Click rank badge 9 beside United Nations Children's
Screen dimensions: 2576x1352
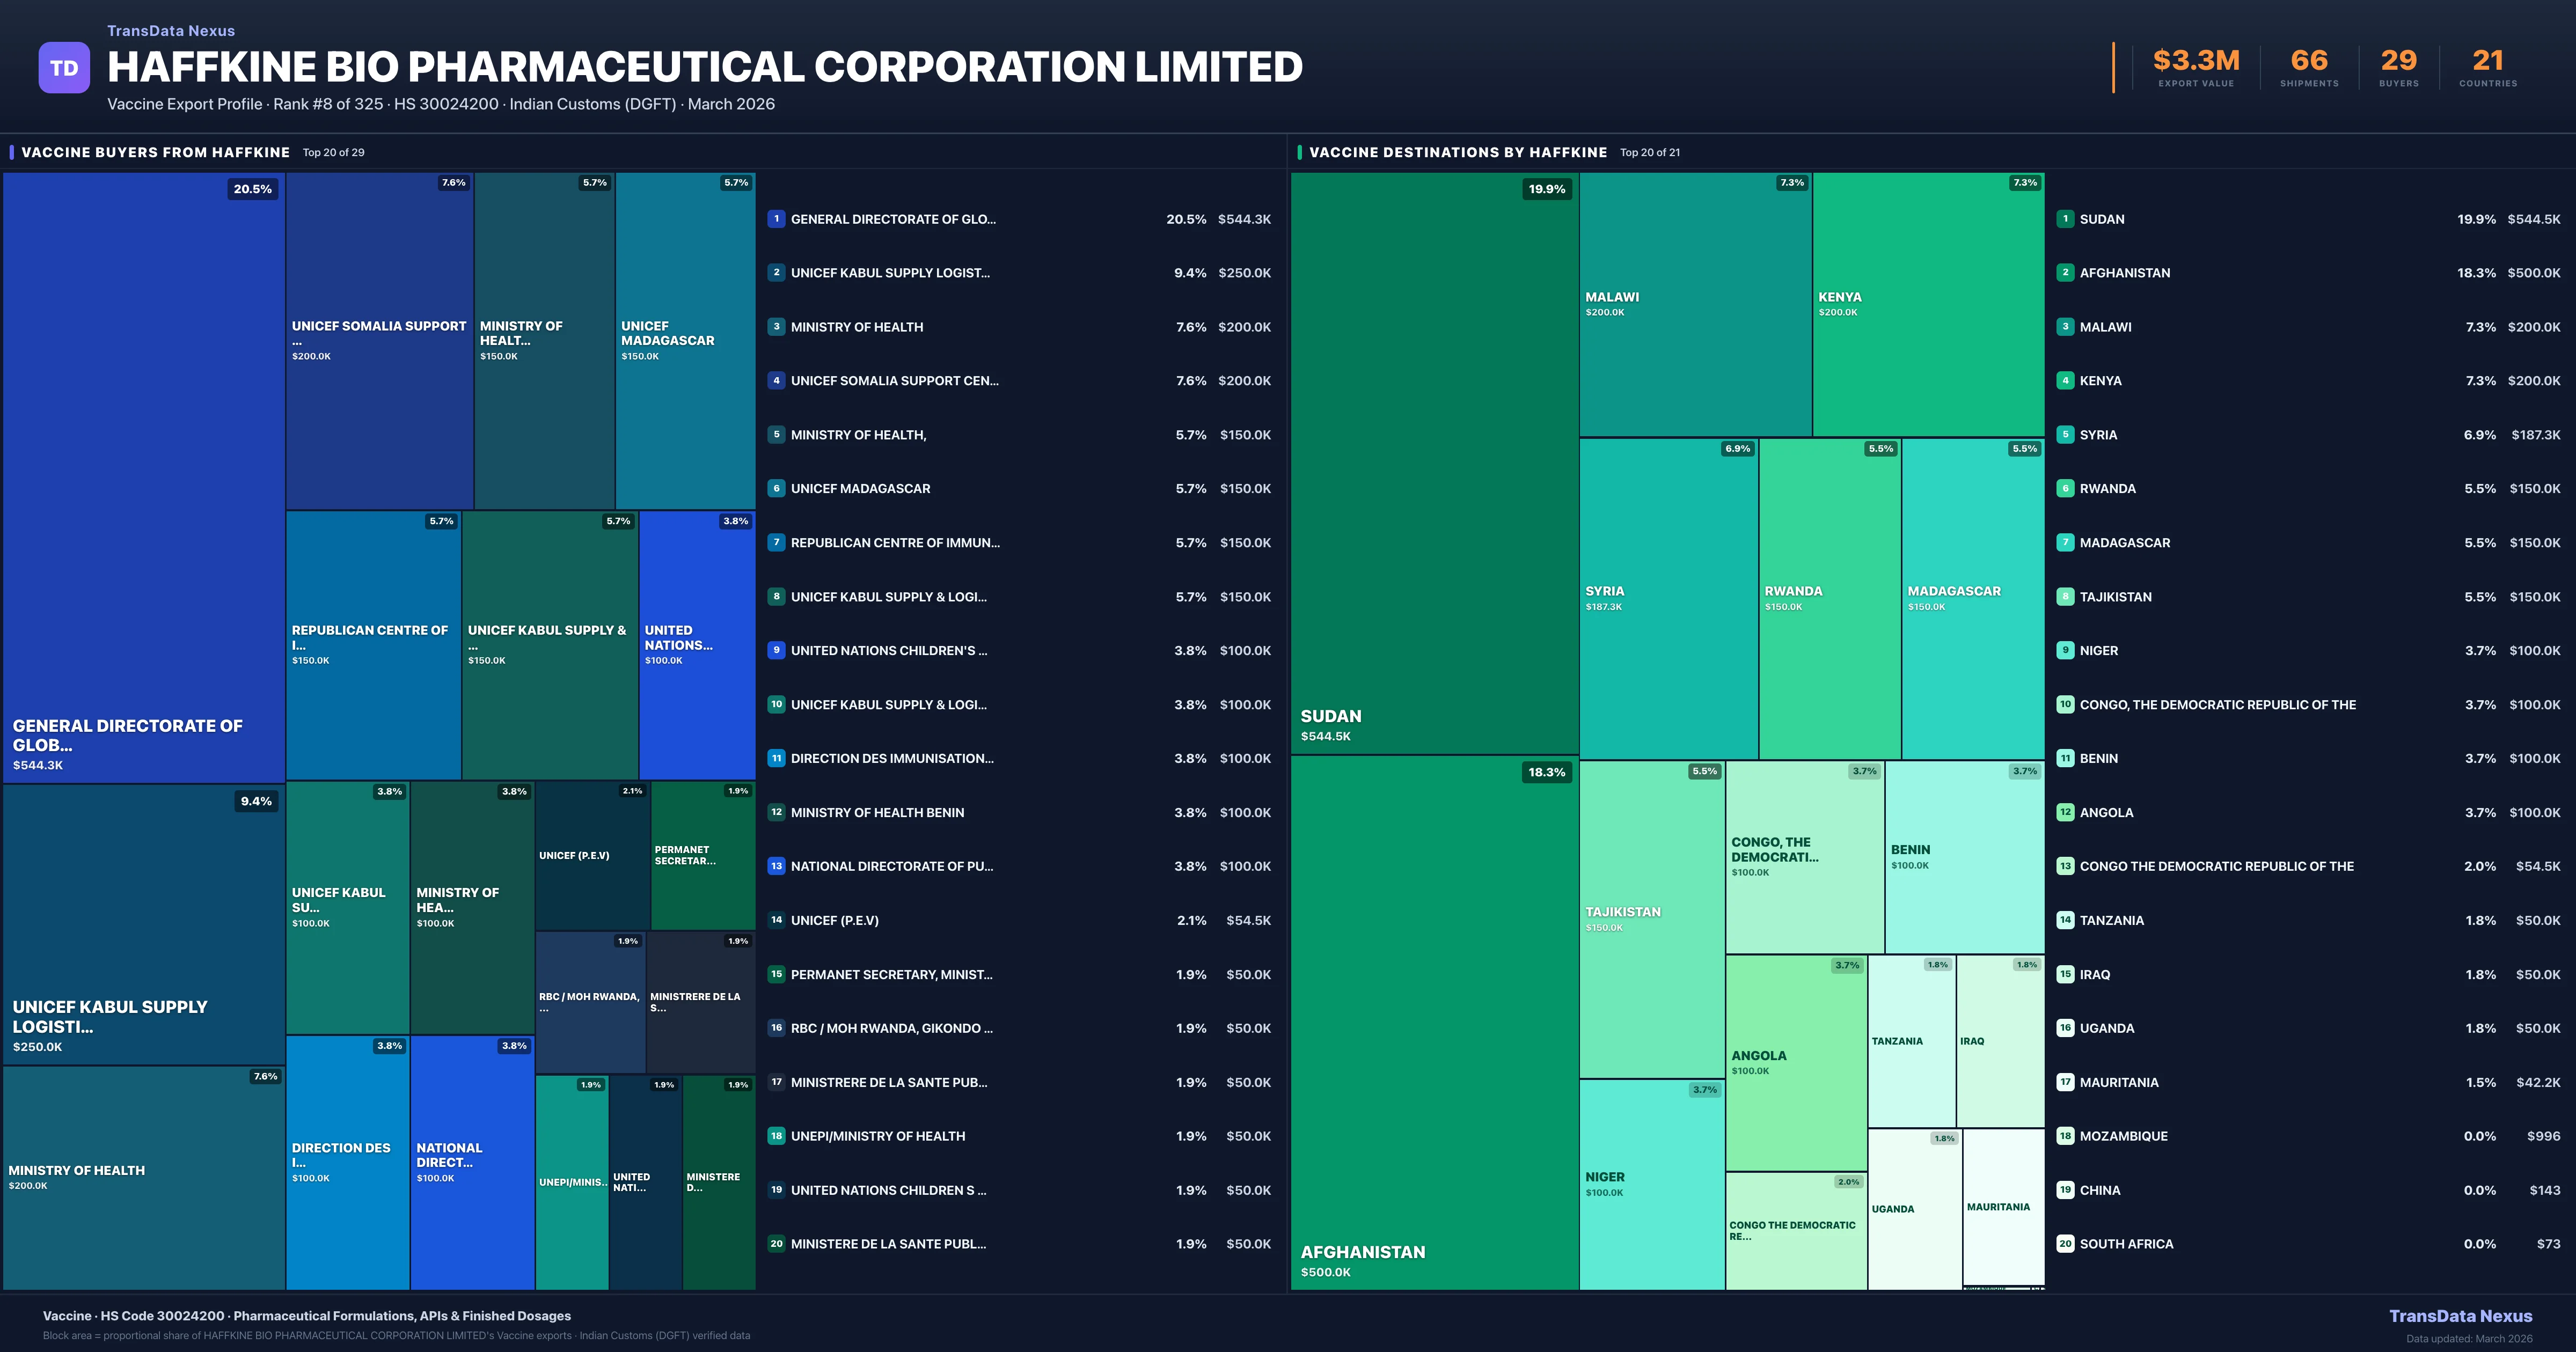776,650
